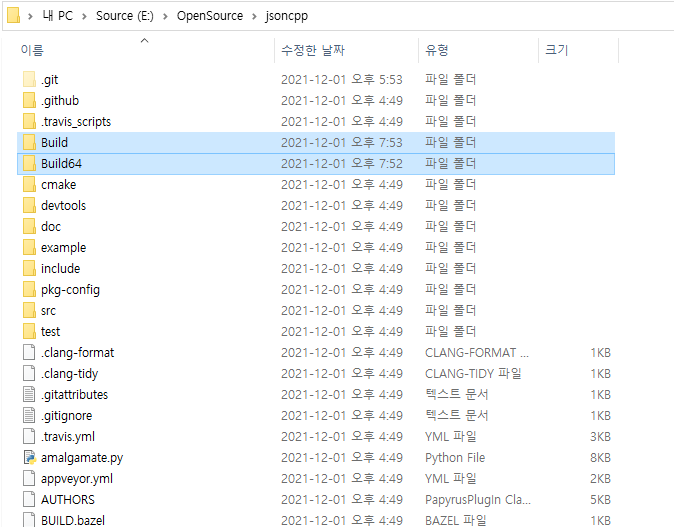Viewport: 674px width, 527px height.
Task: Select the Build64 folder name
Action: point(61,163)
